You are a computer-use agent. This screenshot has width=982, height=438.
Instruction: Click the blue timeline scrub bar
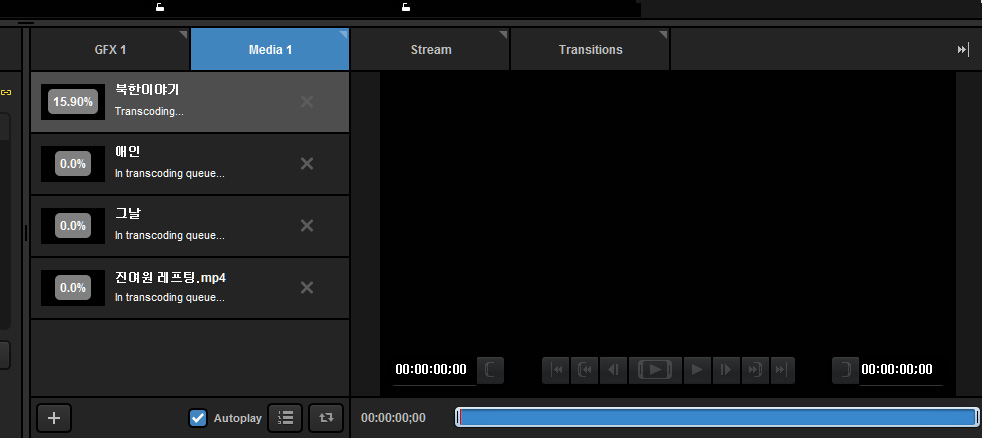coord(717,417)
